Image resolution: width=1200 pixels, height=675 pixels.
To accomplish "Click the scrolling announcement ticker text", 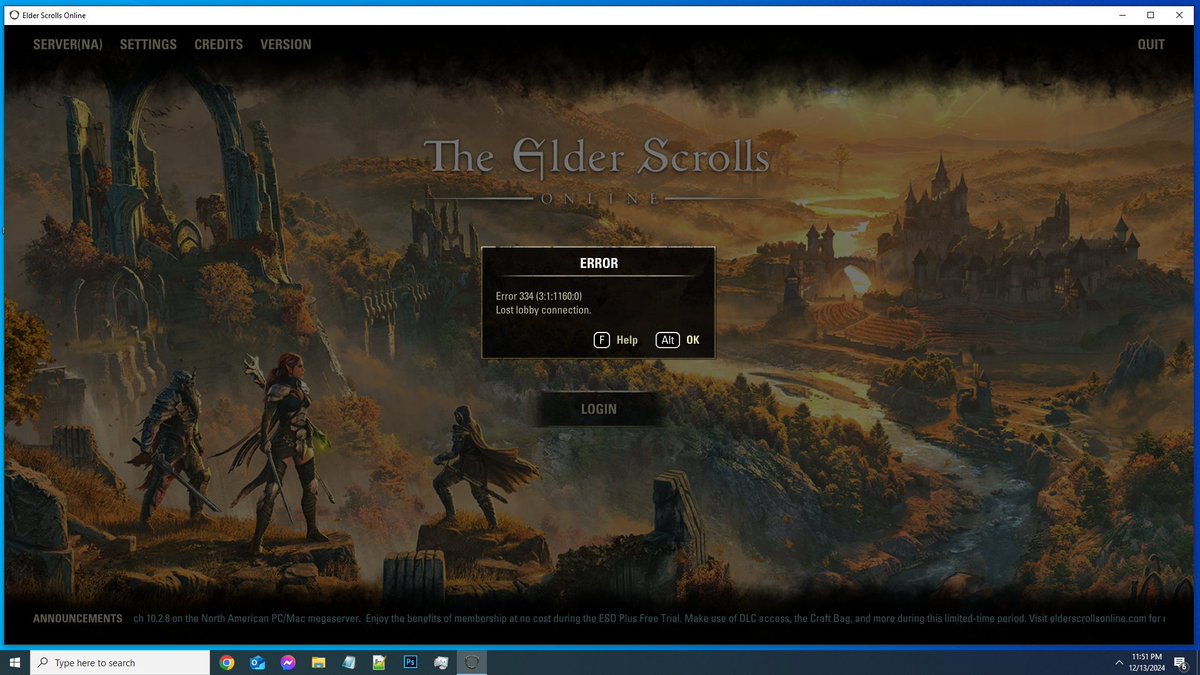I will tap(648, 619).
